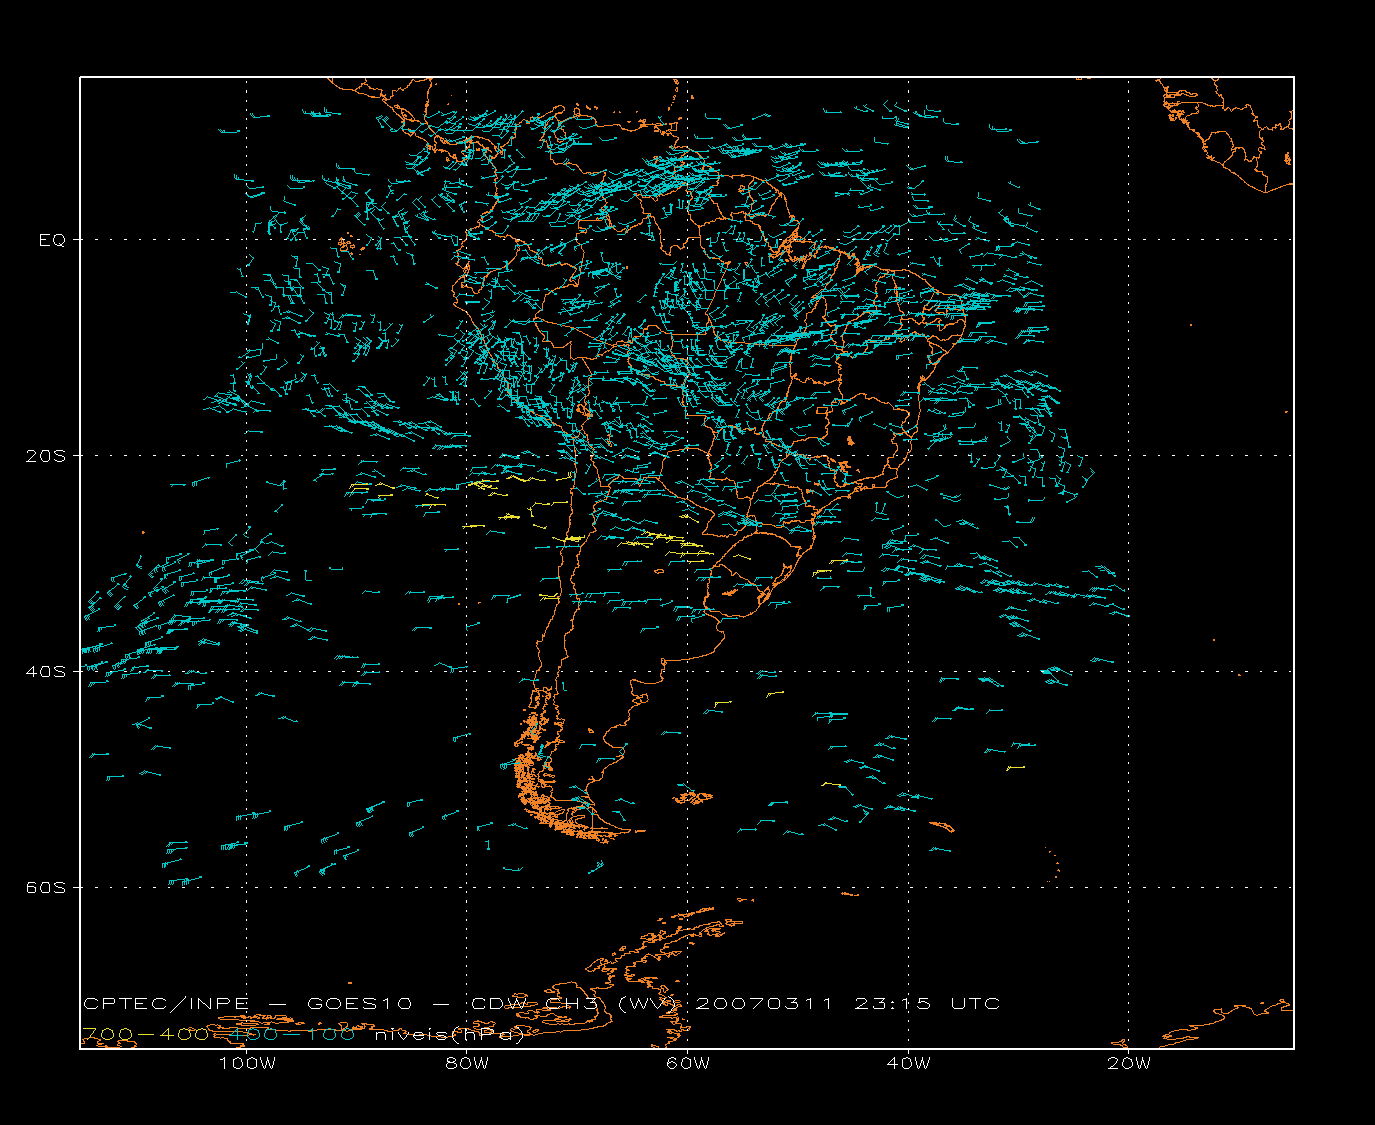This screenshot has height=1125, width=1375.
Task: Click the 80W longitude label
Action: pyautogui.click(x=467, y=1064)
